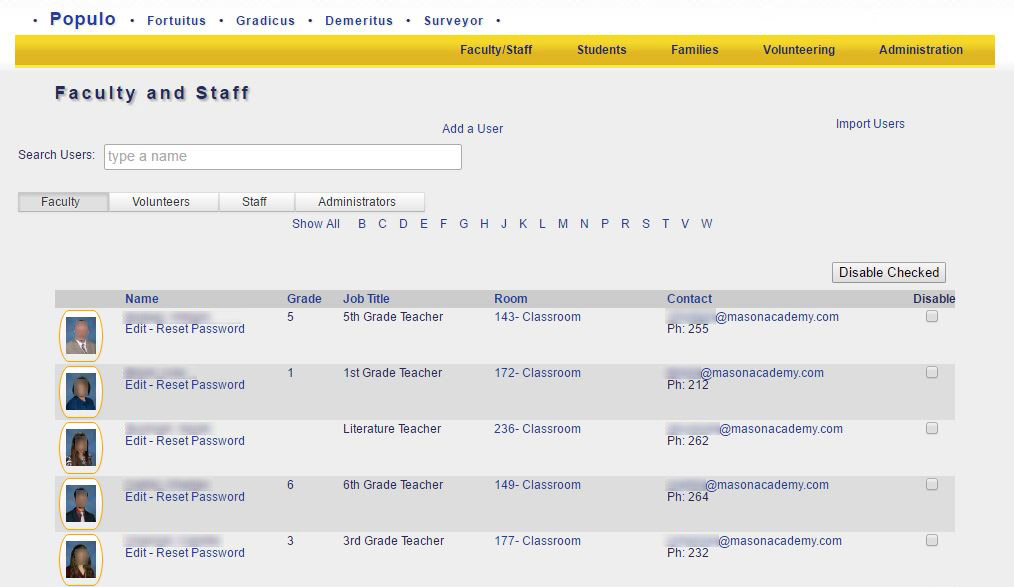1014x587 pixels.
Task: Click the Add a User link
Action: coord(472,129)
